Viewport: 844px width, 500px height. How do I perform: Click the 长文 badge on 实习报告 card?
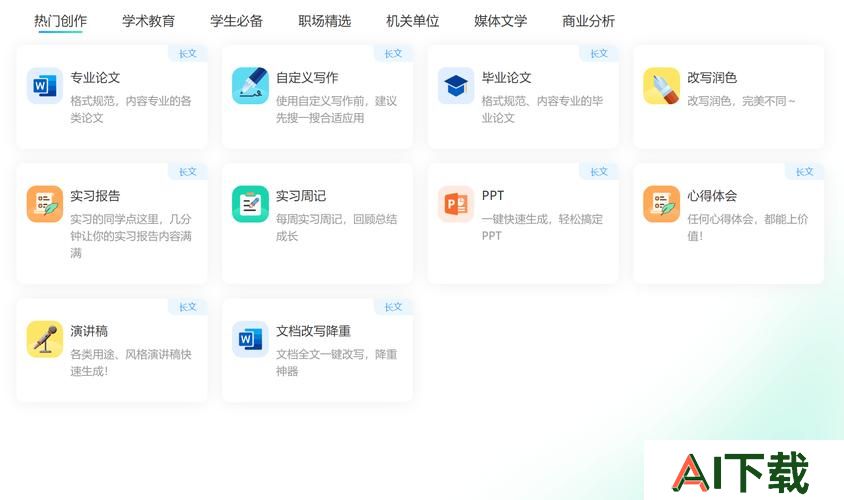tap(188, 172)
